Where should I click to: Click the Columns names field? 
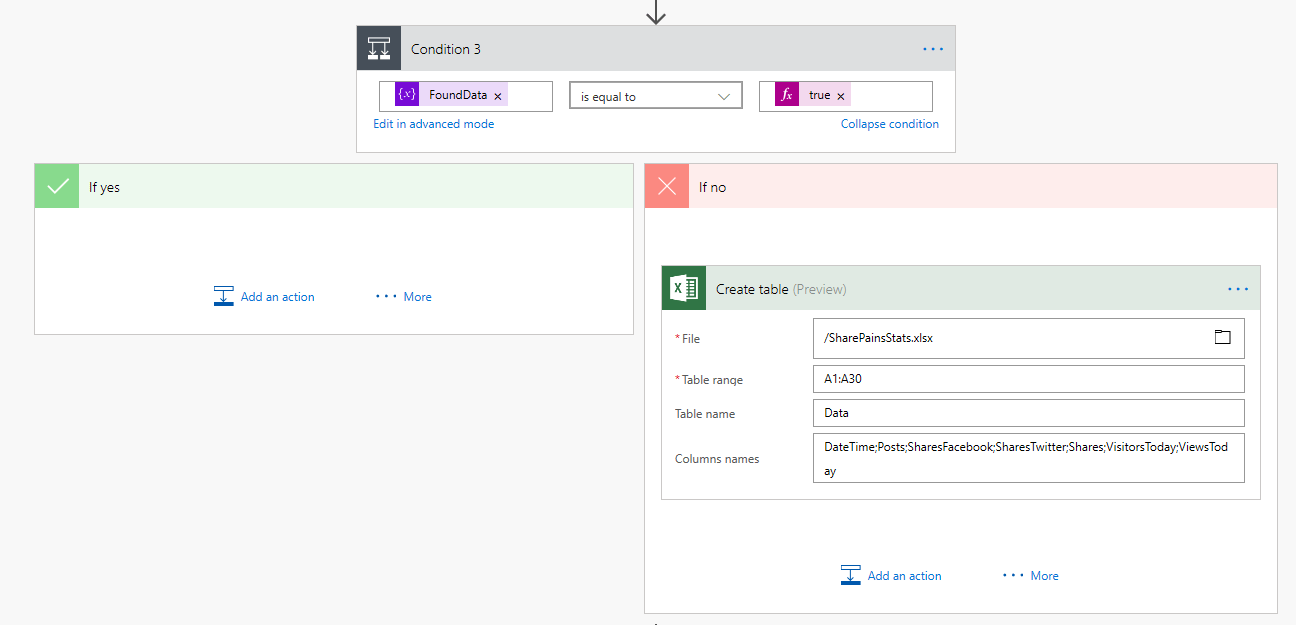tap(1029, 458)
